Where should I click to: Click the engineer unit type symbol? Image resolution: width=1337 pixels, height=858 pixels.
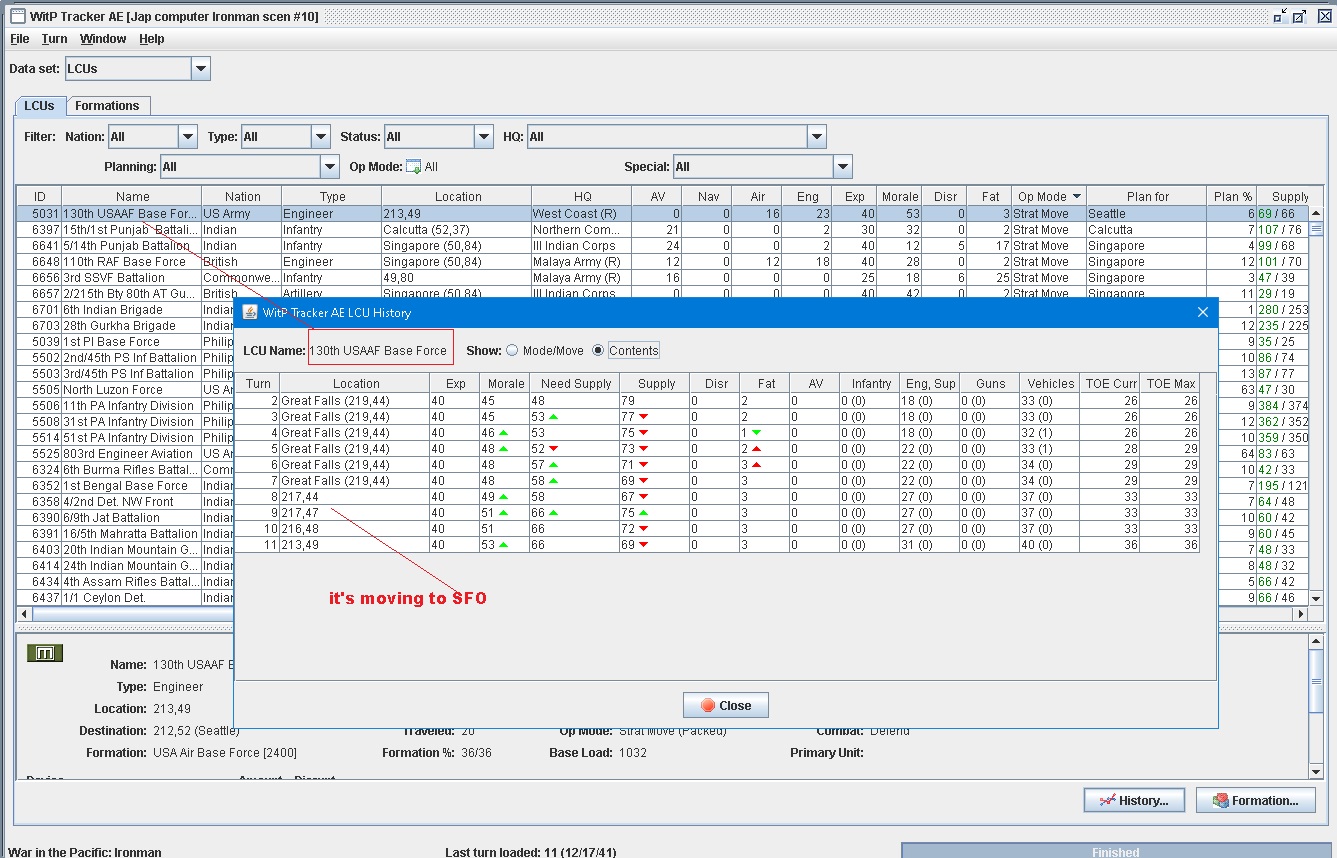point(45,653)
